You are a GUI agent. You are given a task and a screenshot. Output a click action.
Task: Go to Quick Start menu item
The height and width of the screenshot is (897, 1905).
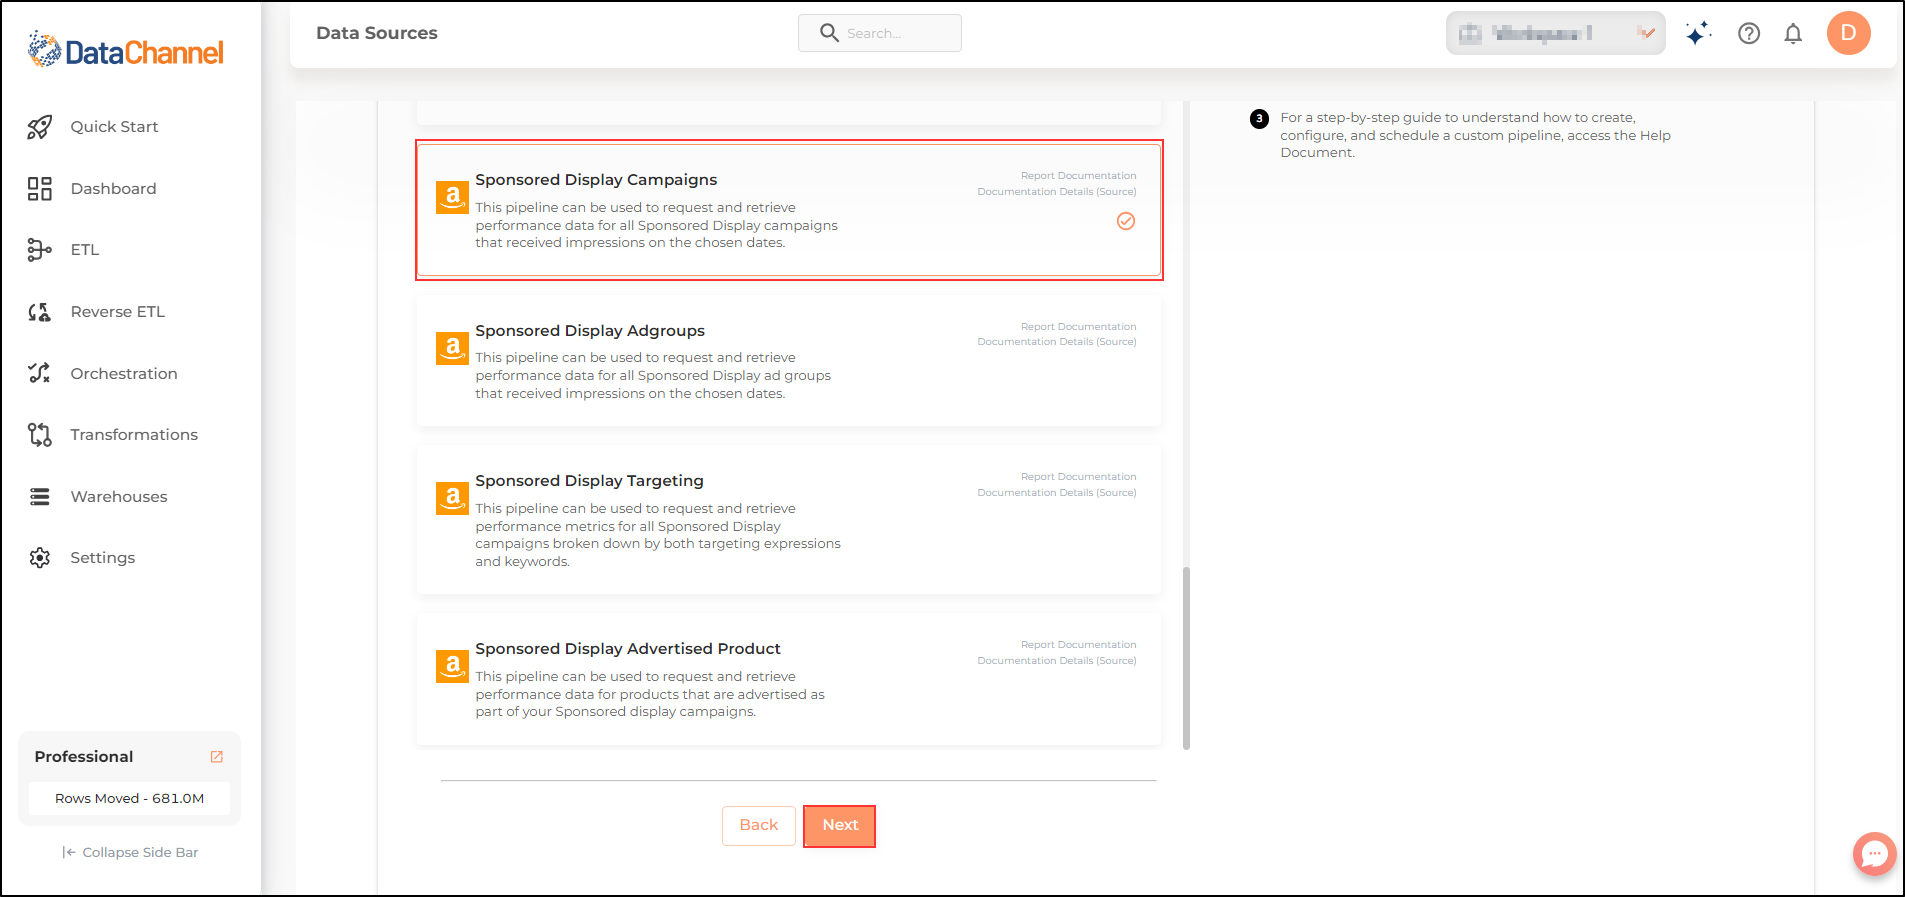[x=114, y=127]
